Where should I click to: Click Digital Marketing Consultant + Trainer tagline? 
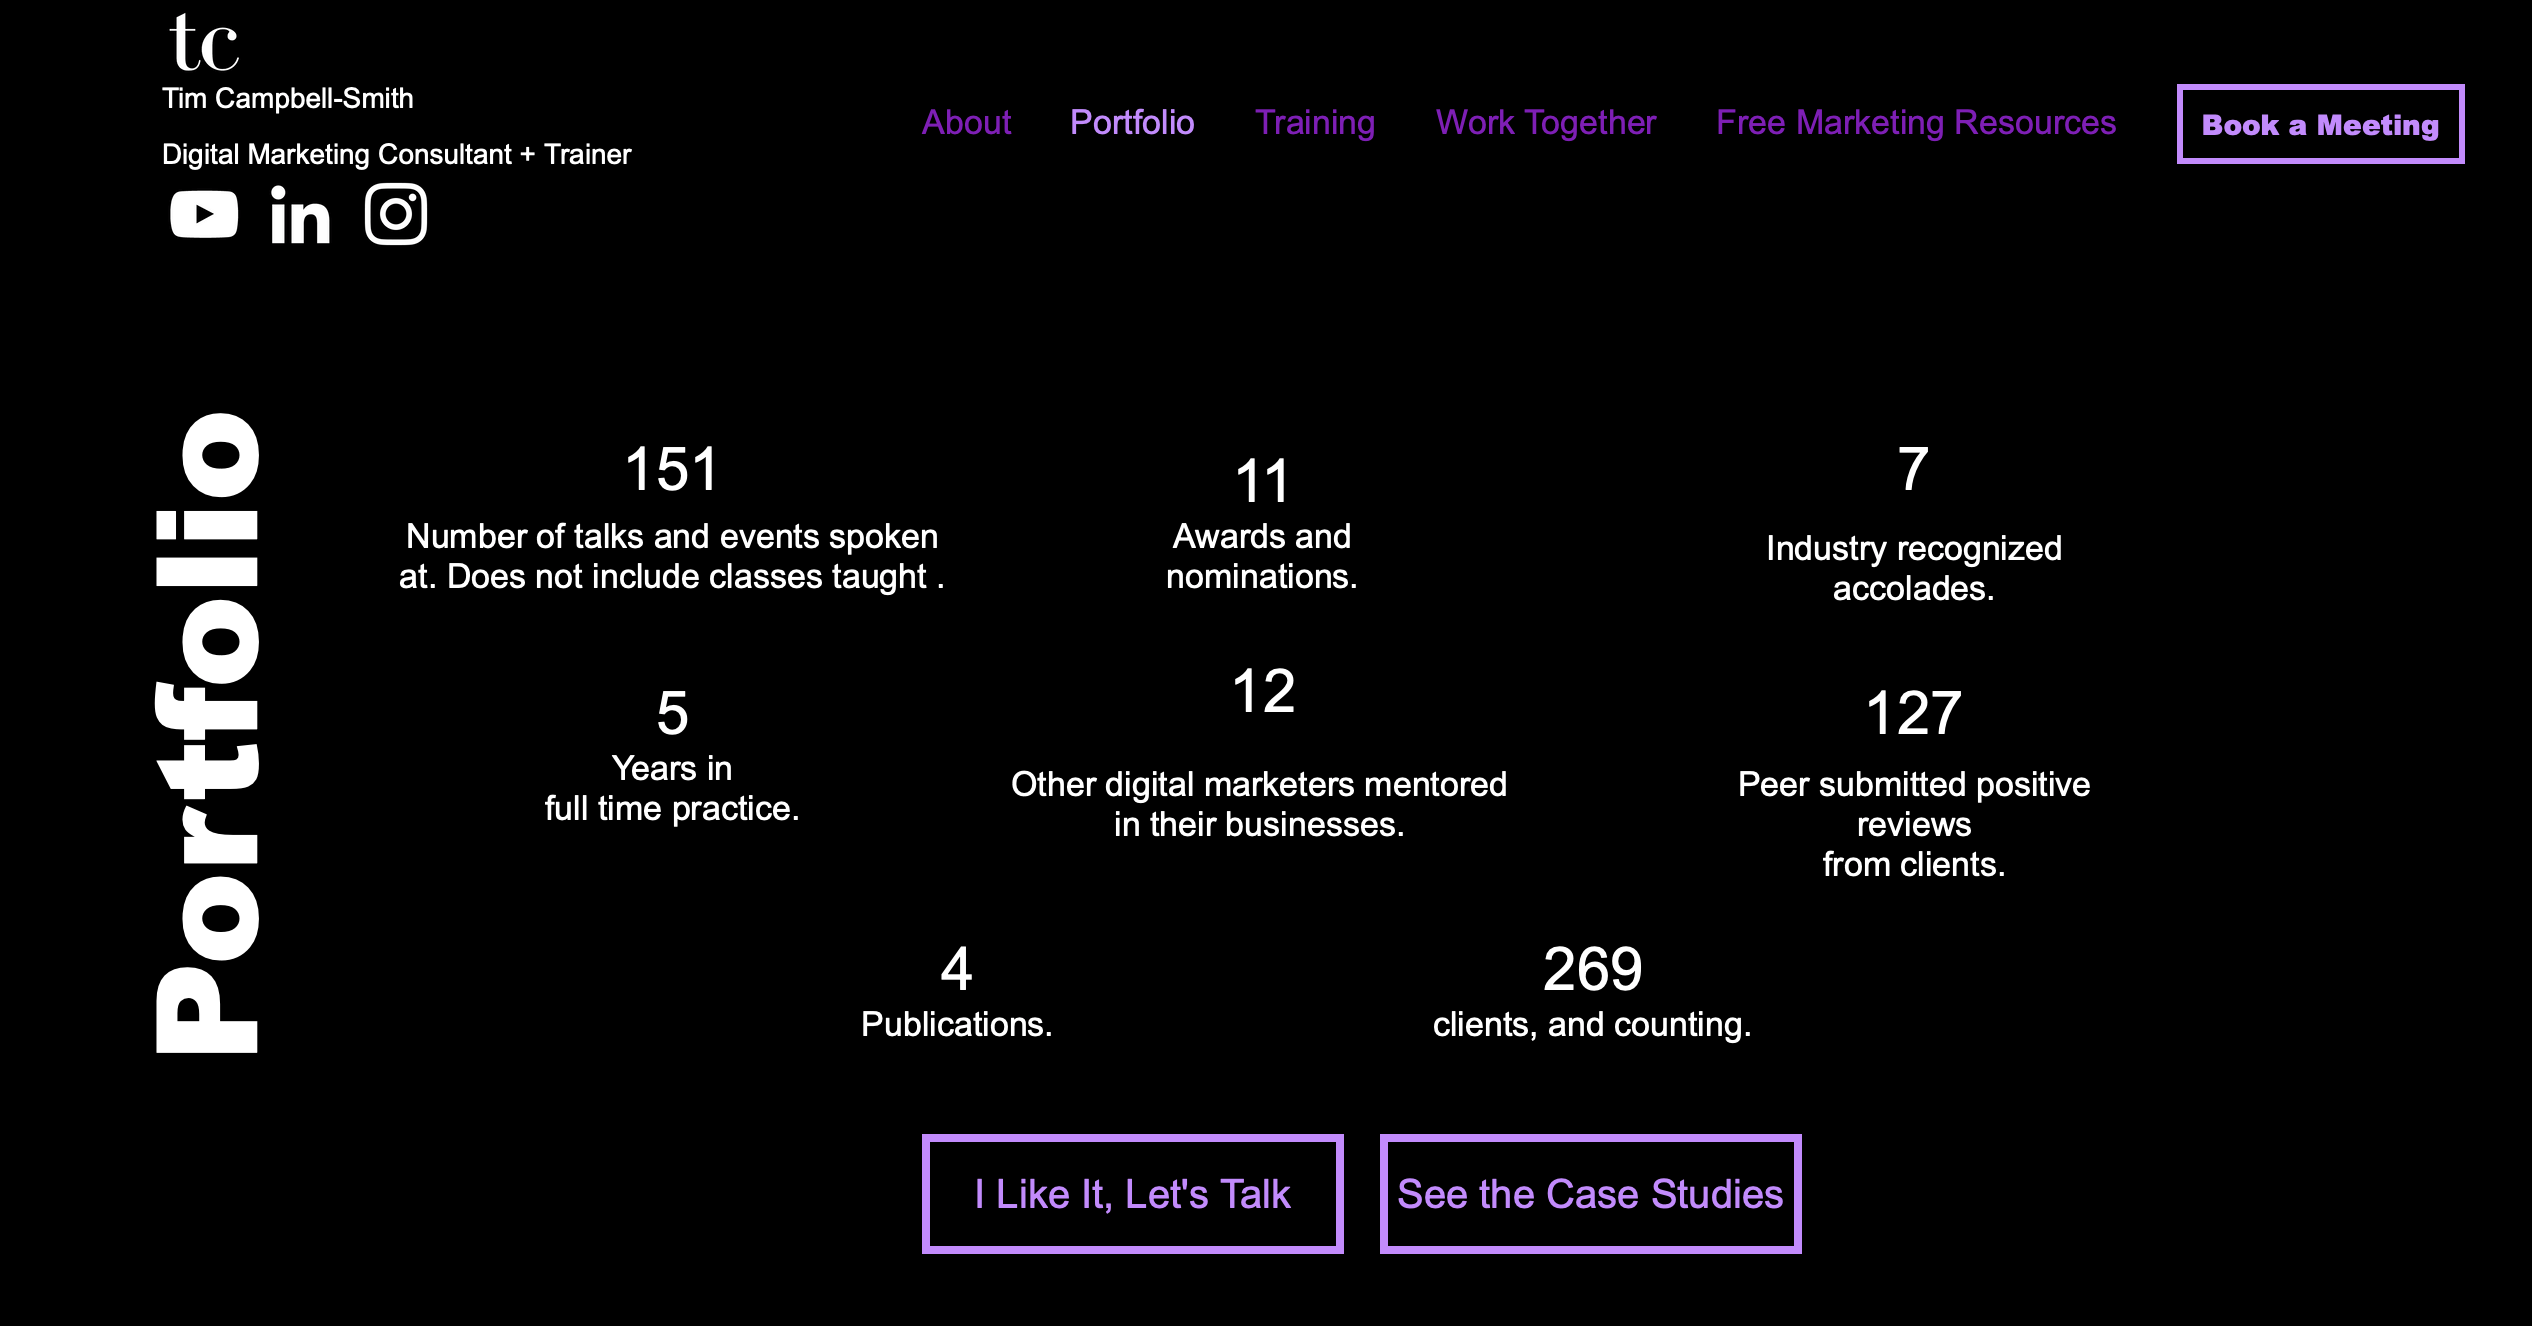coord(396,155)
